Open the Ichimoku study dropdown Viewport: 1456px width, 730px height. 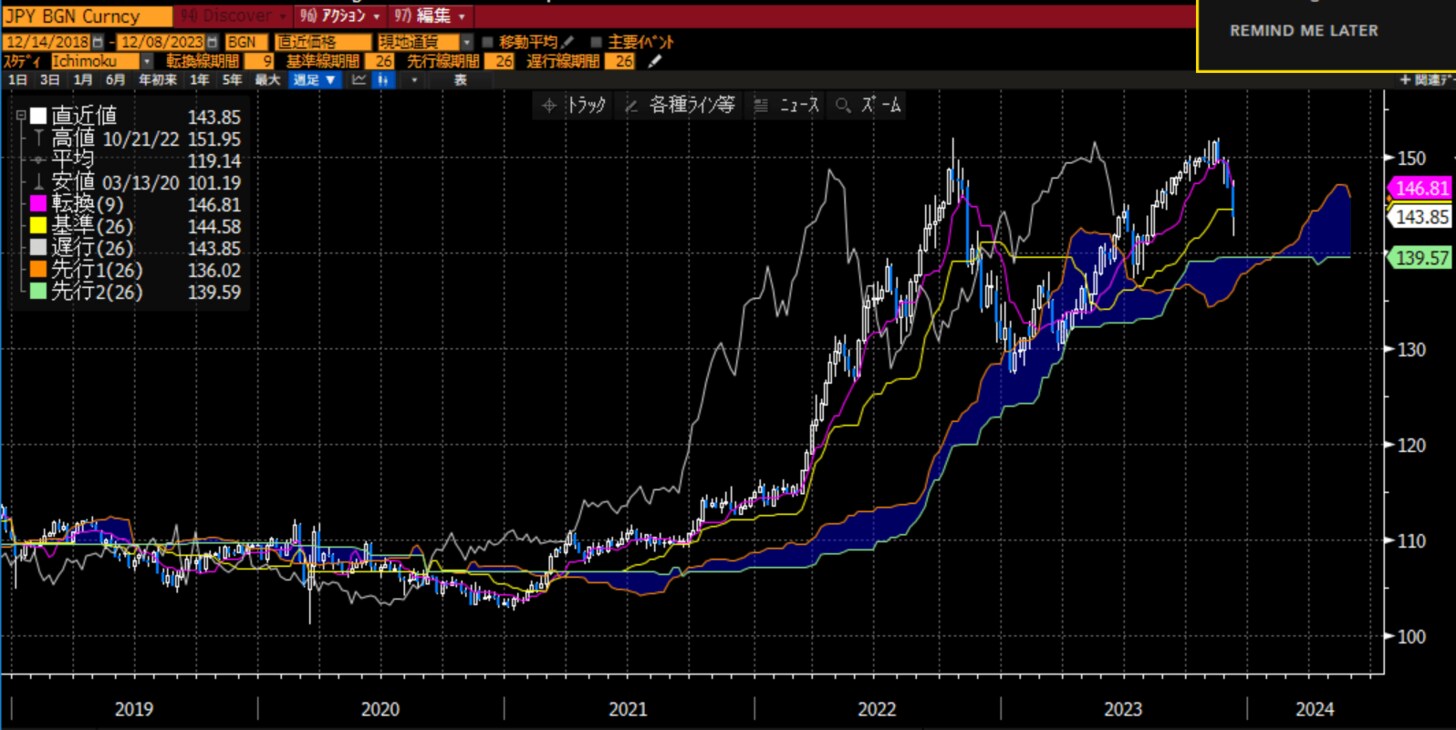pyautogui.click(x=147, y=61)
